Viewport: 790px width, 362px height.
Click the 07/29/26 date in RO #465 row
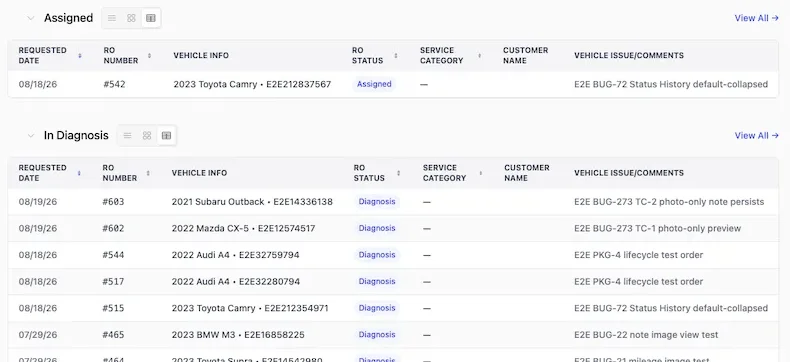(38, 335)
